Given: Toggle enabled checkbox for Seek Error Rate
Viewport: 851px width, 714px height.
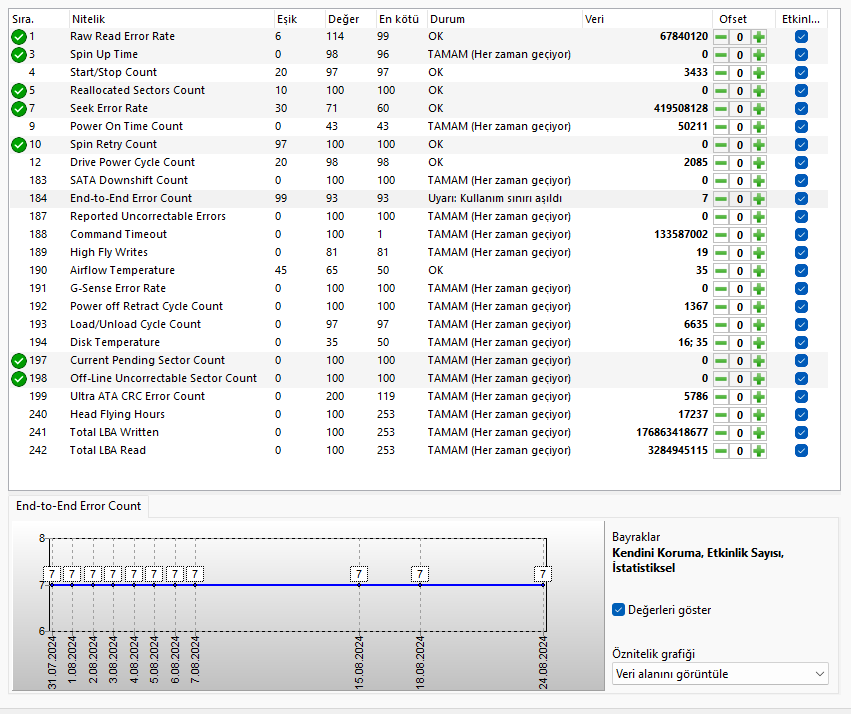Looking at the screenshot, I should click(801, 109).
